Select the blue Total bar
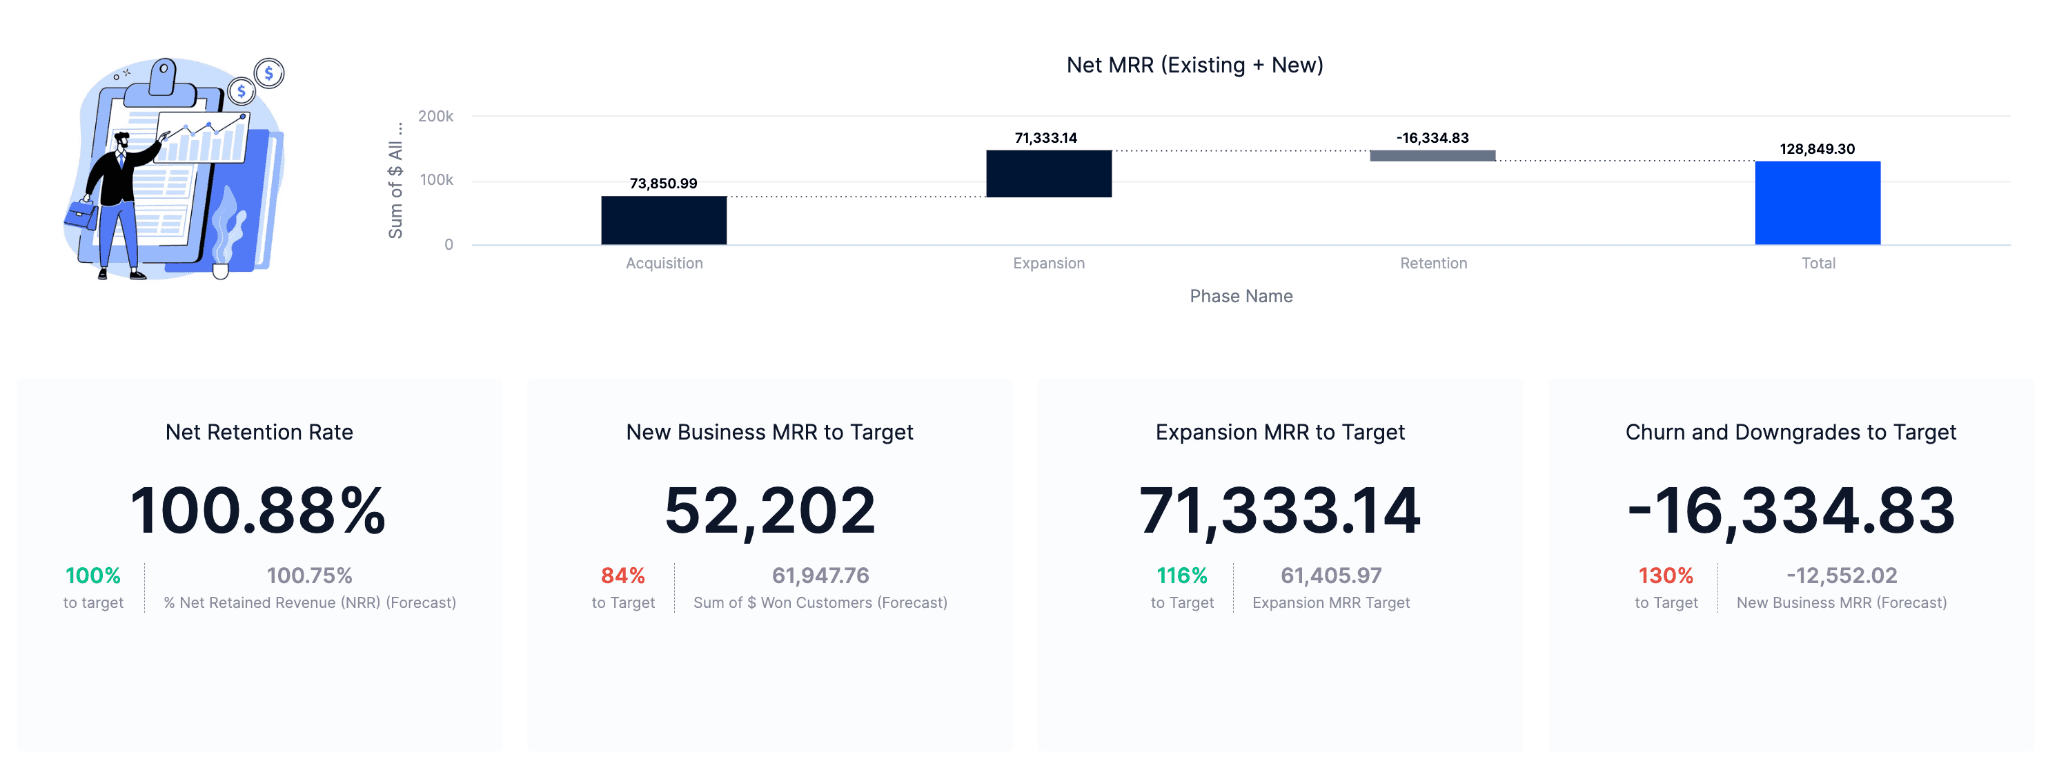 (1817, 202)
